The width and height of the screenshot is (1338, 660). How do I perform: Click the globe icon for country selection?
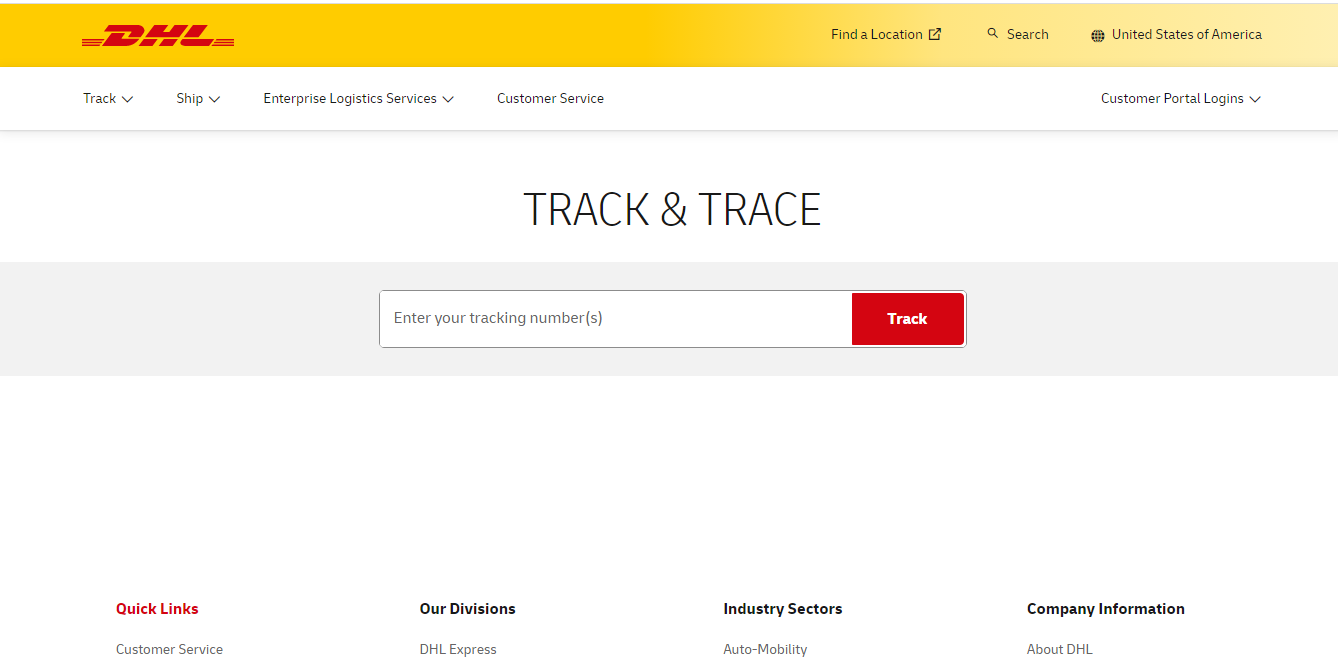click(x=1098, y=35)
